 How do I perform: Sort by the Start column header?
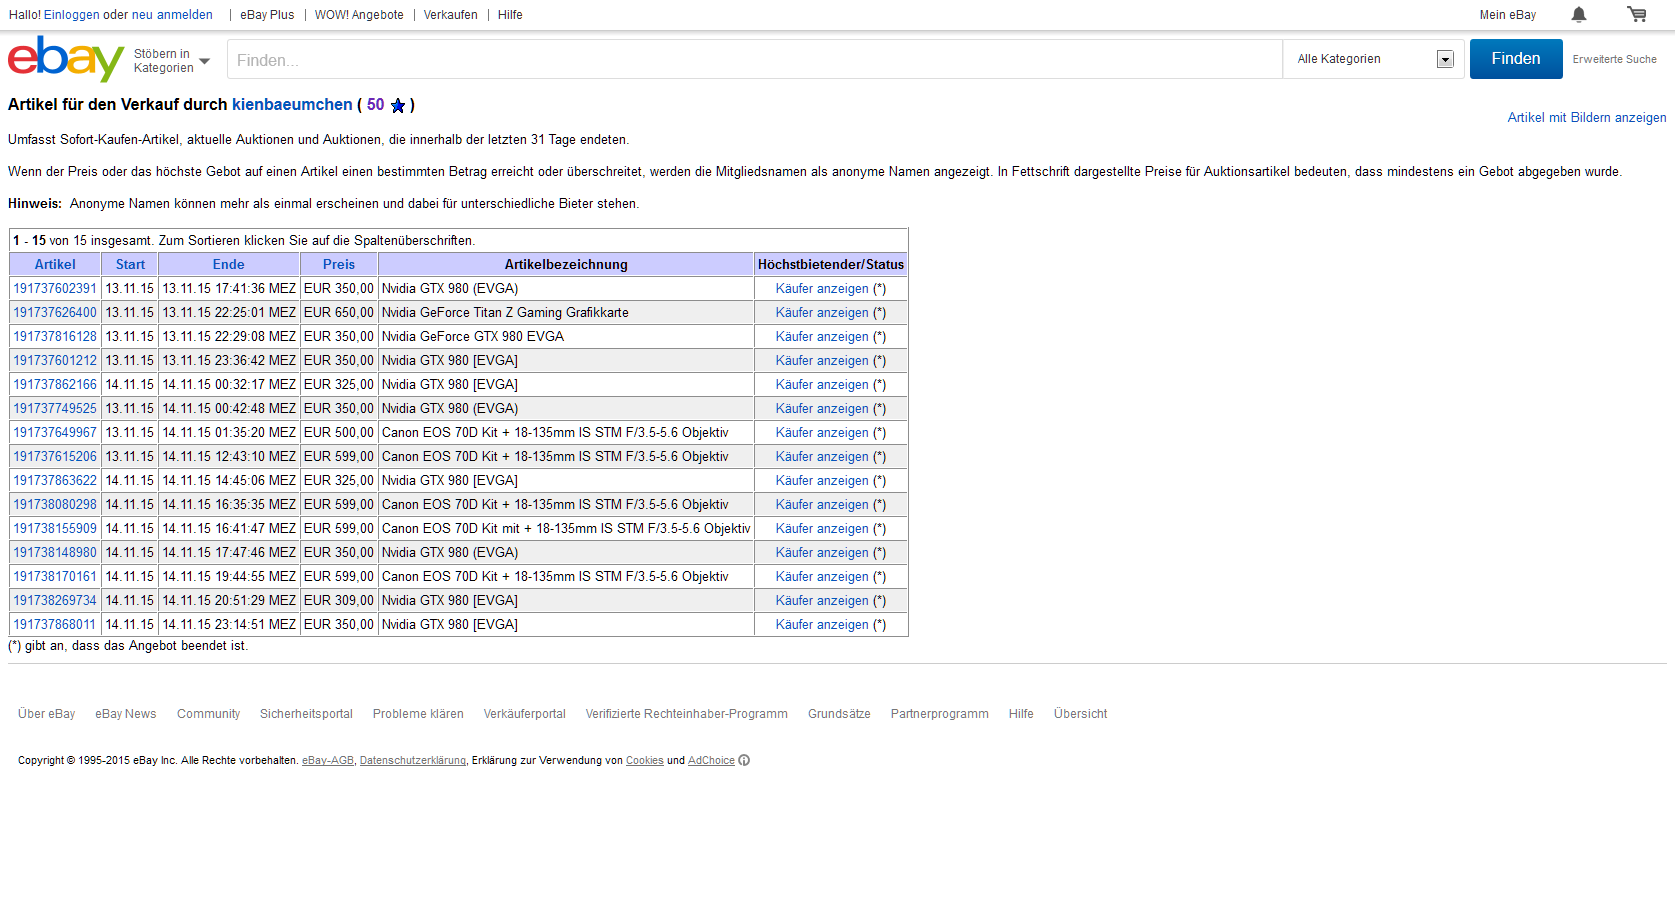click(130, 264)
